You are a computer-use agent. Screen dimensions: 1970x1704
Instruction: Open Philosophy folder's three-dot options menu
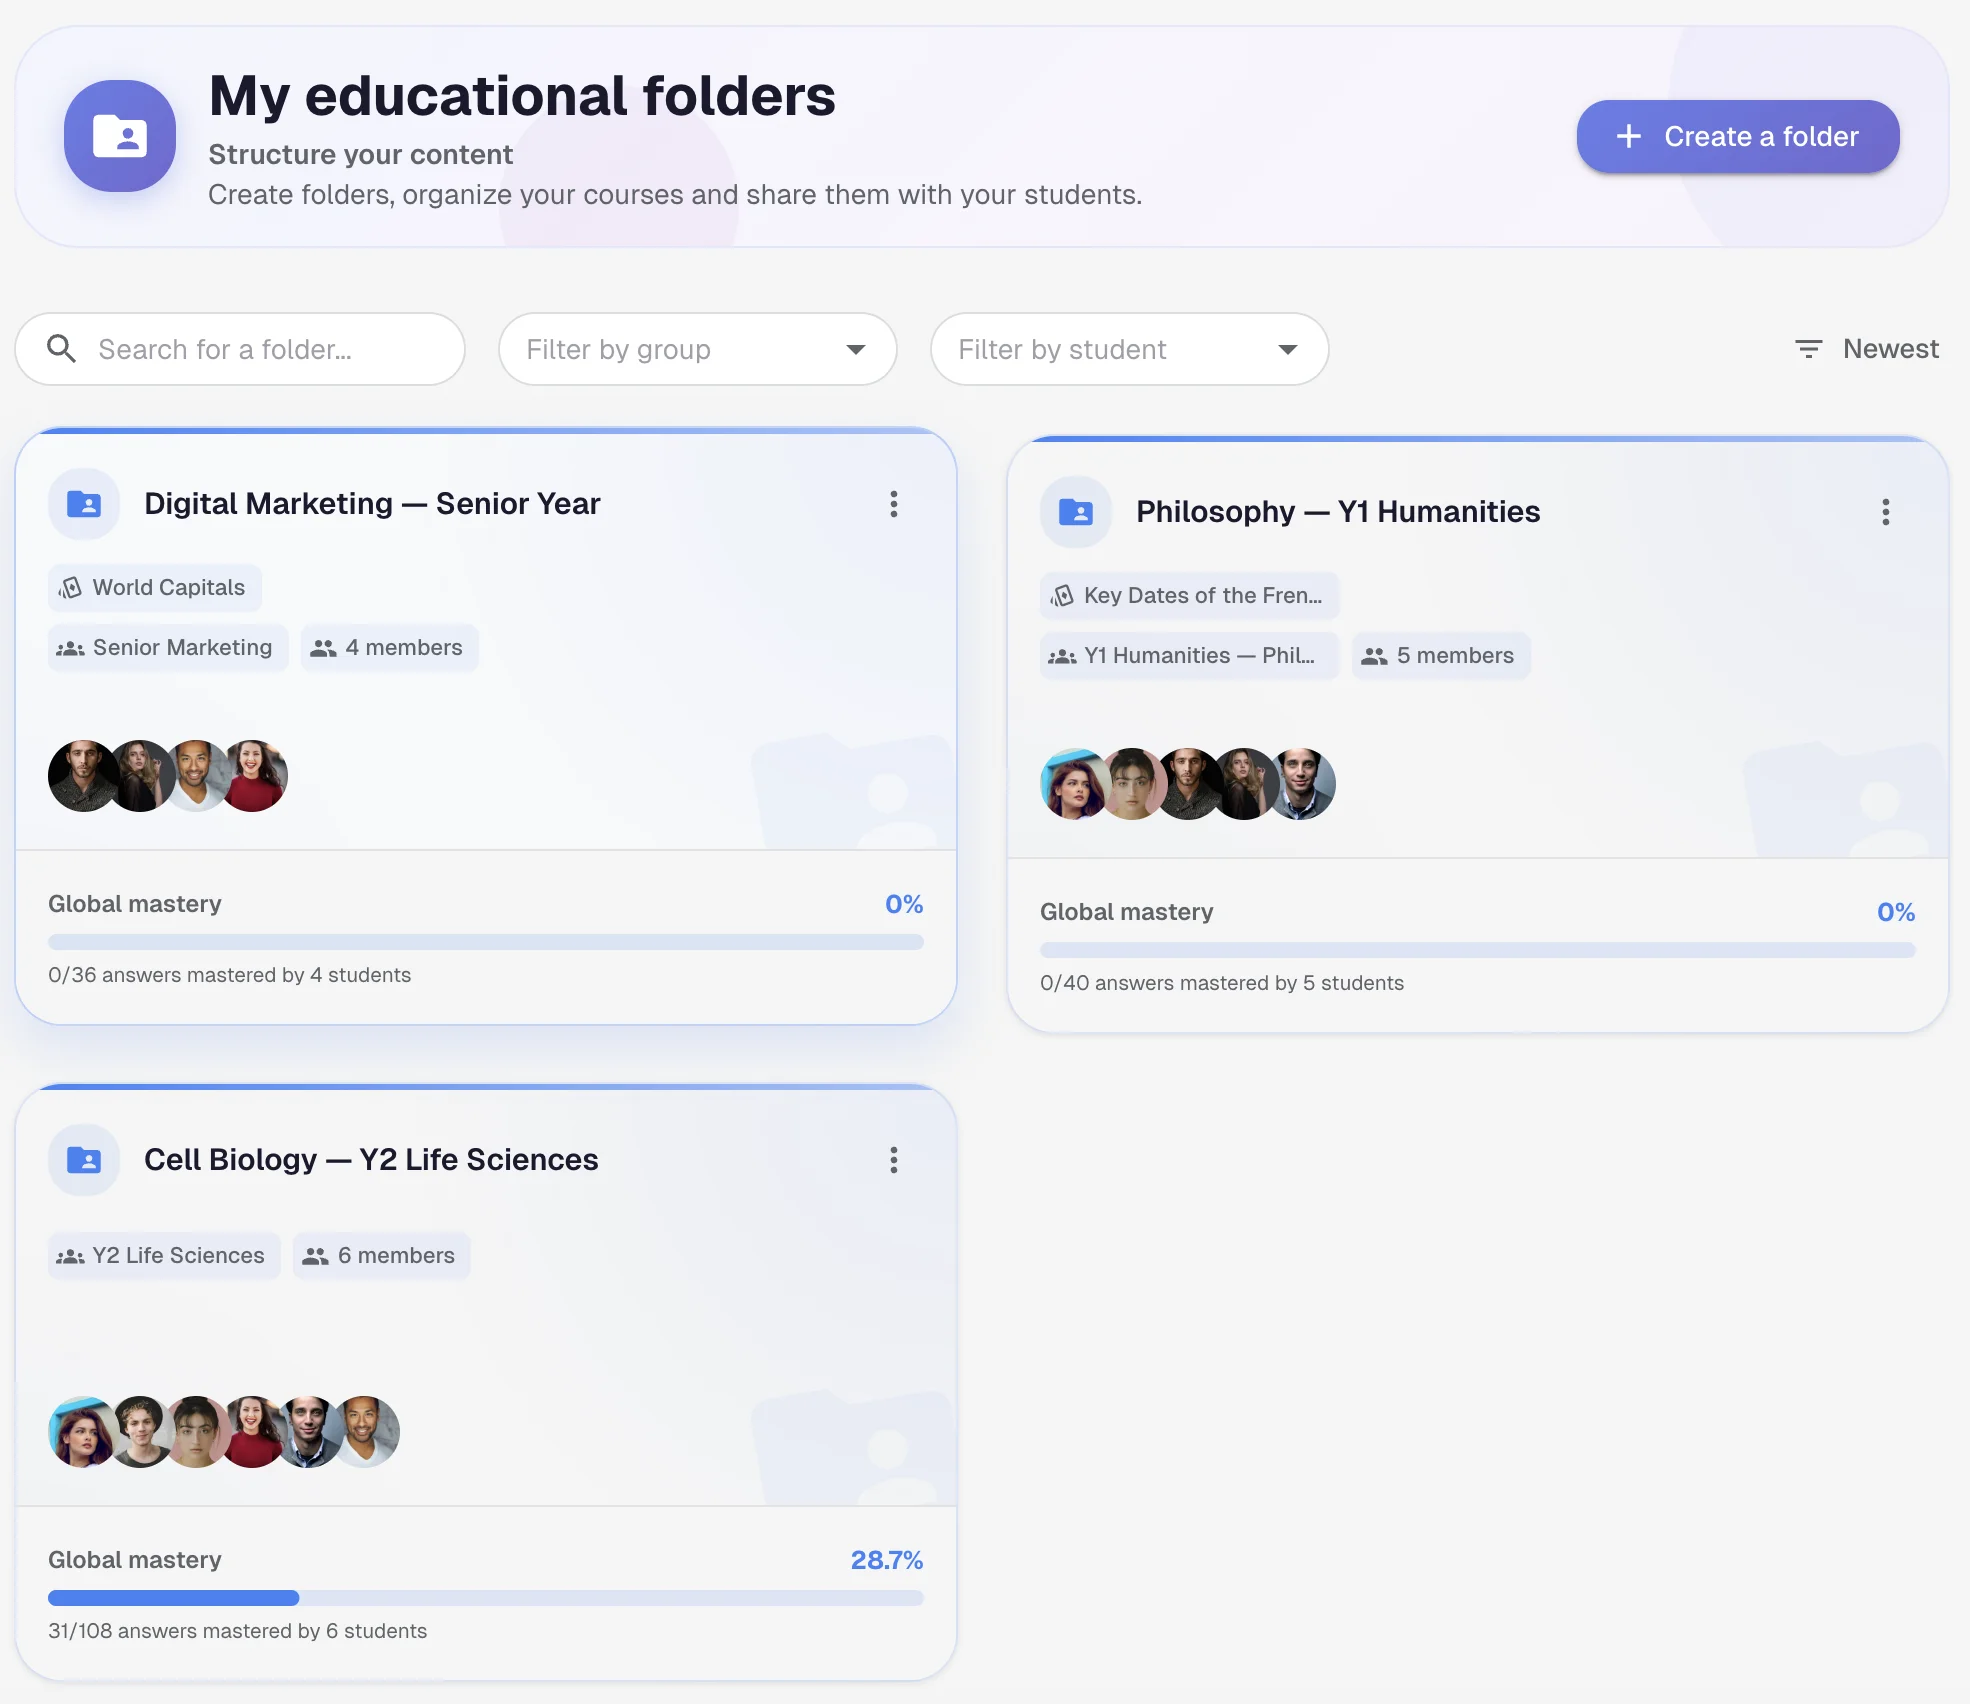[1885, 512]
